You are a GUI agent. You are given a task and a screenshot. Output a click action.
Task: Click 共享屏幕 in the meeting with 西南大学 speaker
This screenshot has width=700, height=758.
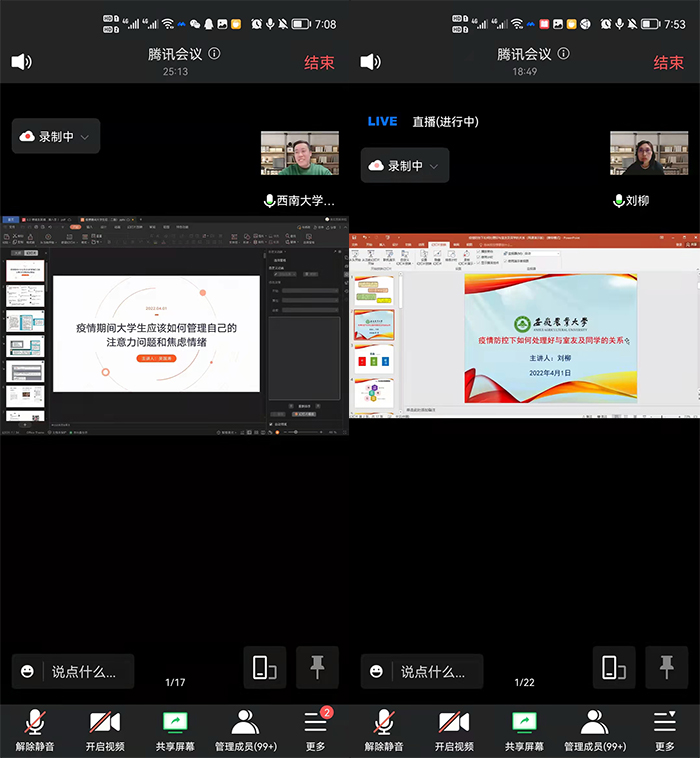pos(175,730)
